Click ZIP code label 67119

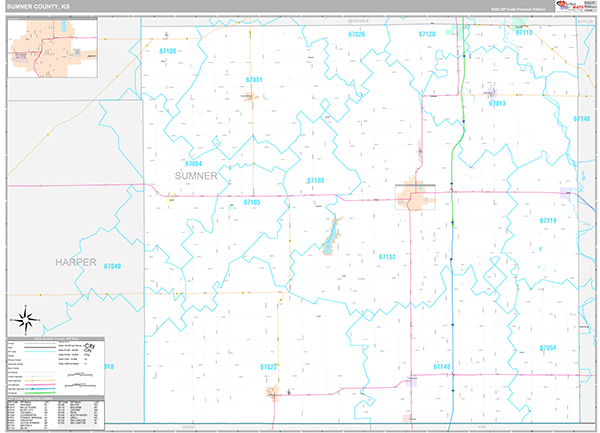click(x=548, y=220)
